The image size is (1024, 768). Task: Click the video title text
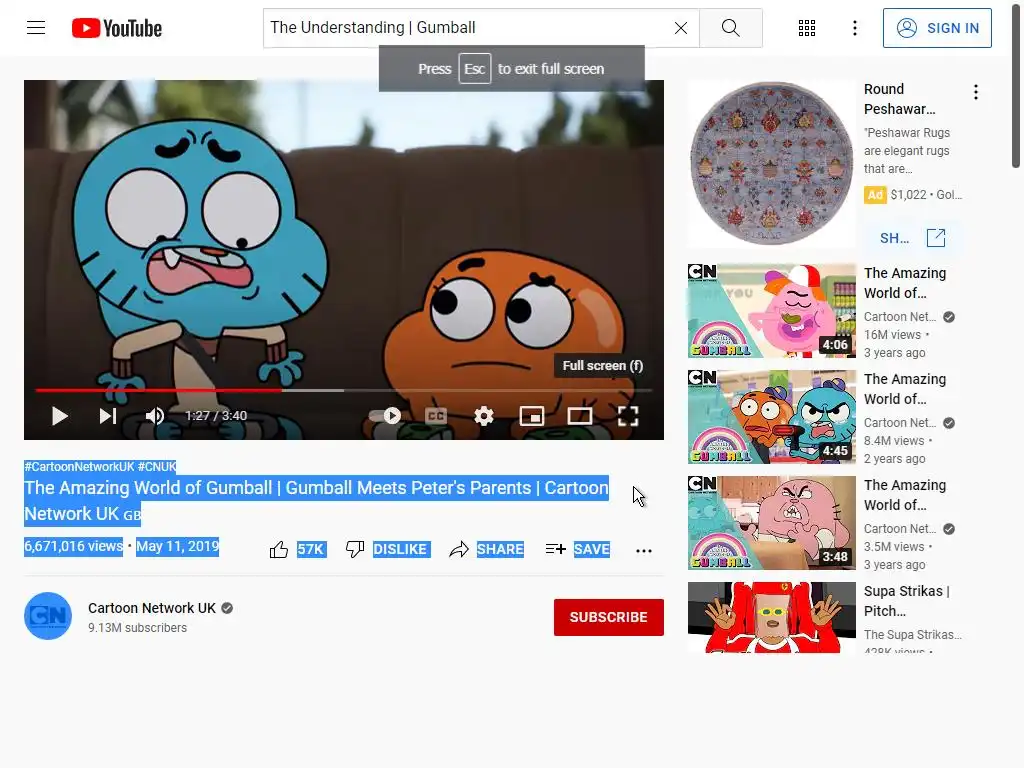pos(316,500)
